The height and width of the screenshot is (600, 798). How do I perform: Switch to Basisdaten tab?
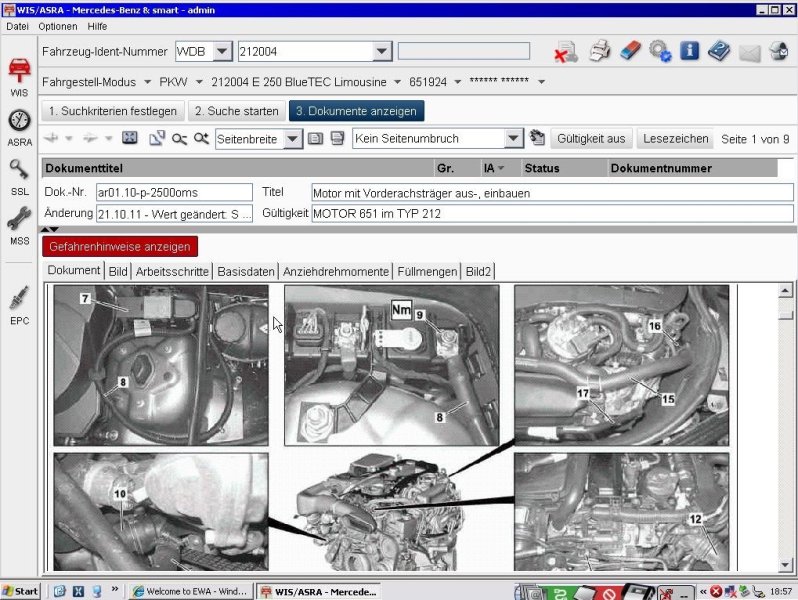click(246, 271)
